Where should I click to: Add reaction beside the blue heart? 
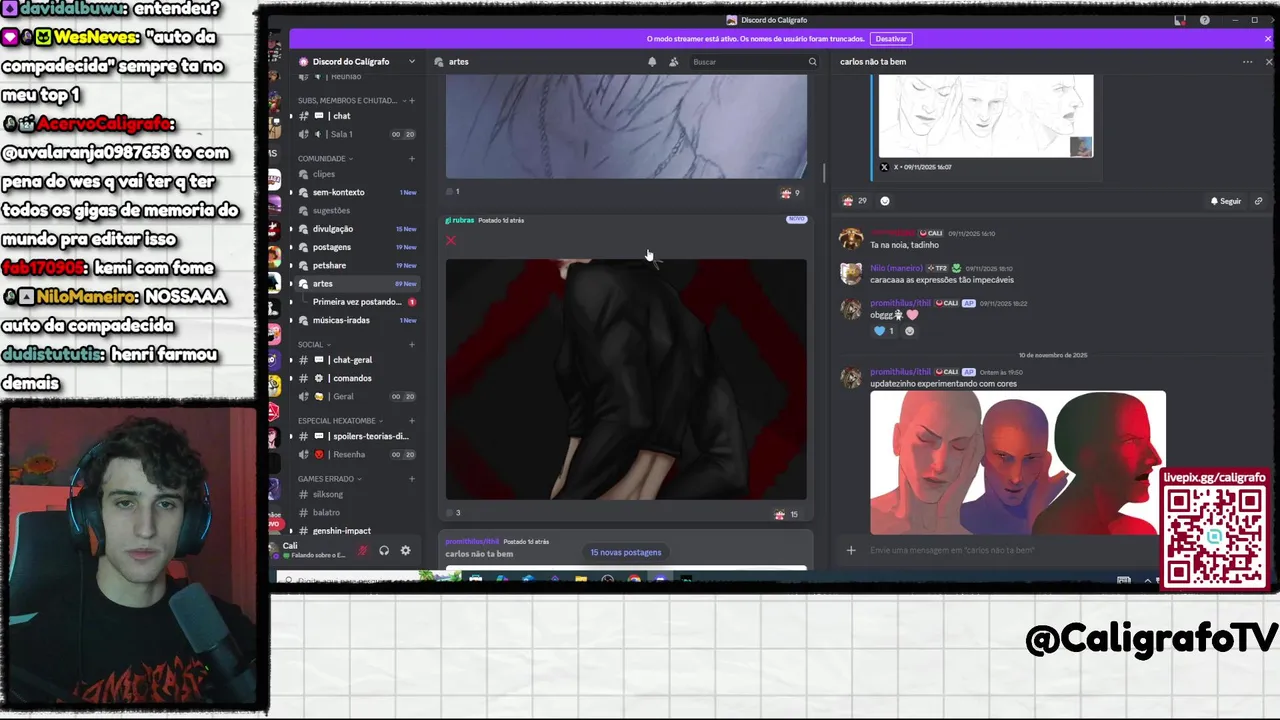pos(909,331)
